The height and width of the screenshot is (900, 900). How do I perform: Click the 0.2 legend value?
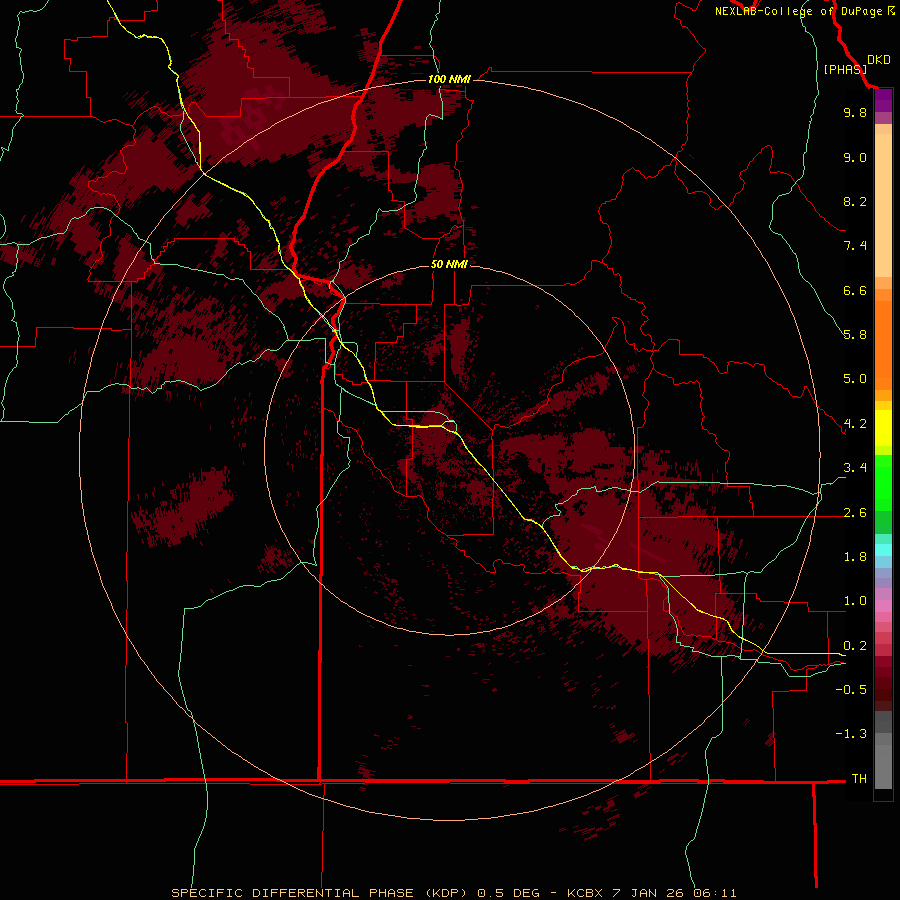click(855, 646)
